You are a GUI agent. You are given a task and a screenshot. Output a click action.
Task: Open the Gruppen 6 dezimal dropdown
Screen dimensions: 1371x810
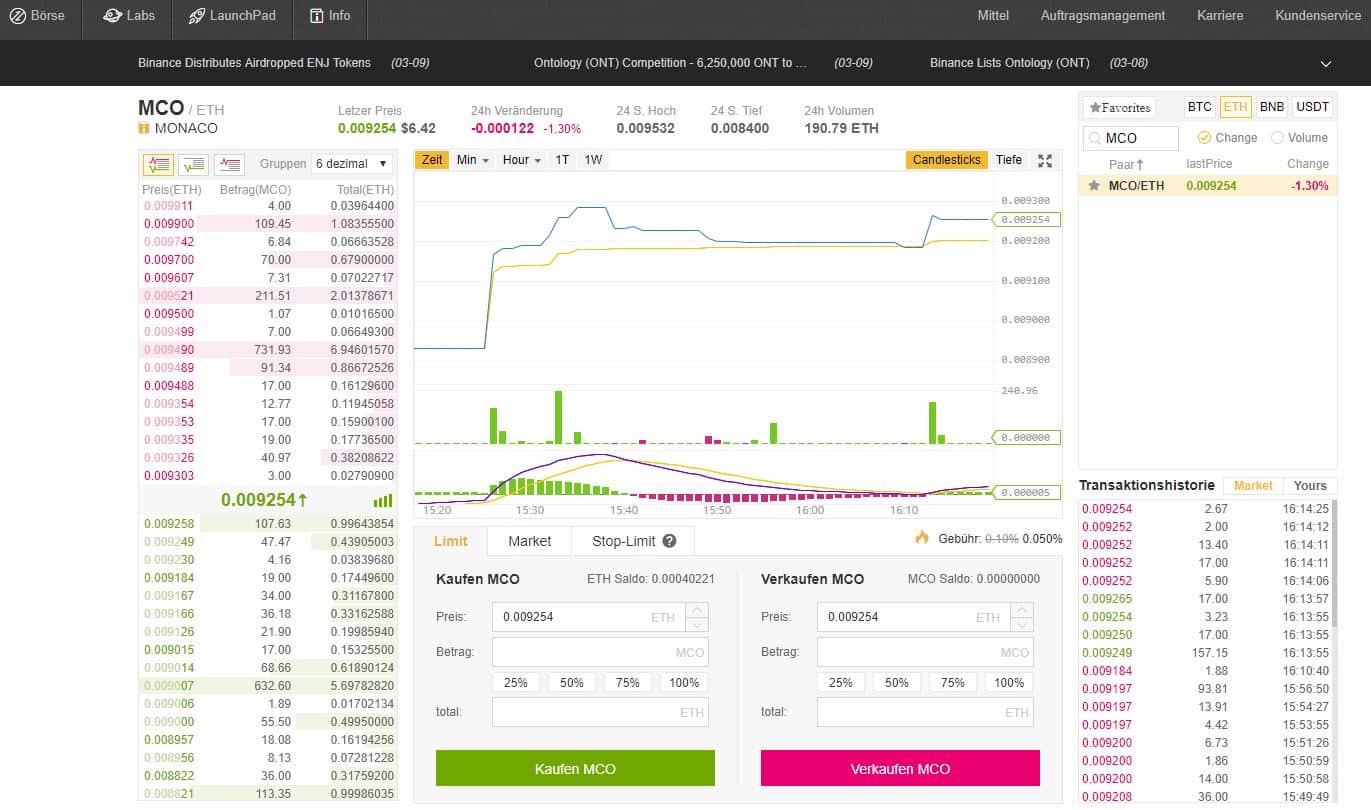[351, 164]
